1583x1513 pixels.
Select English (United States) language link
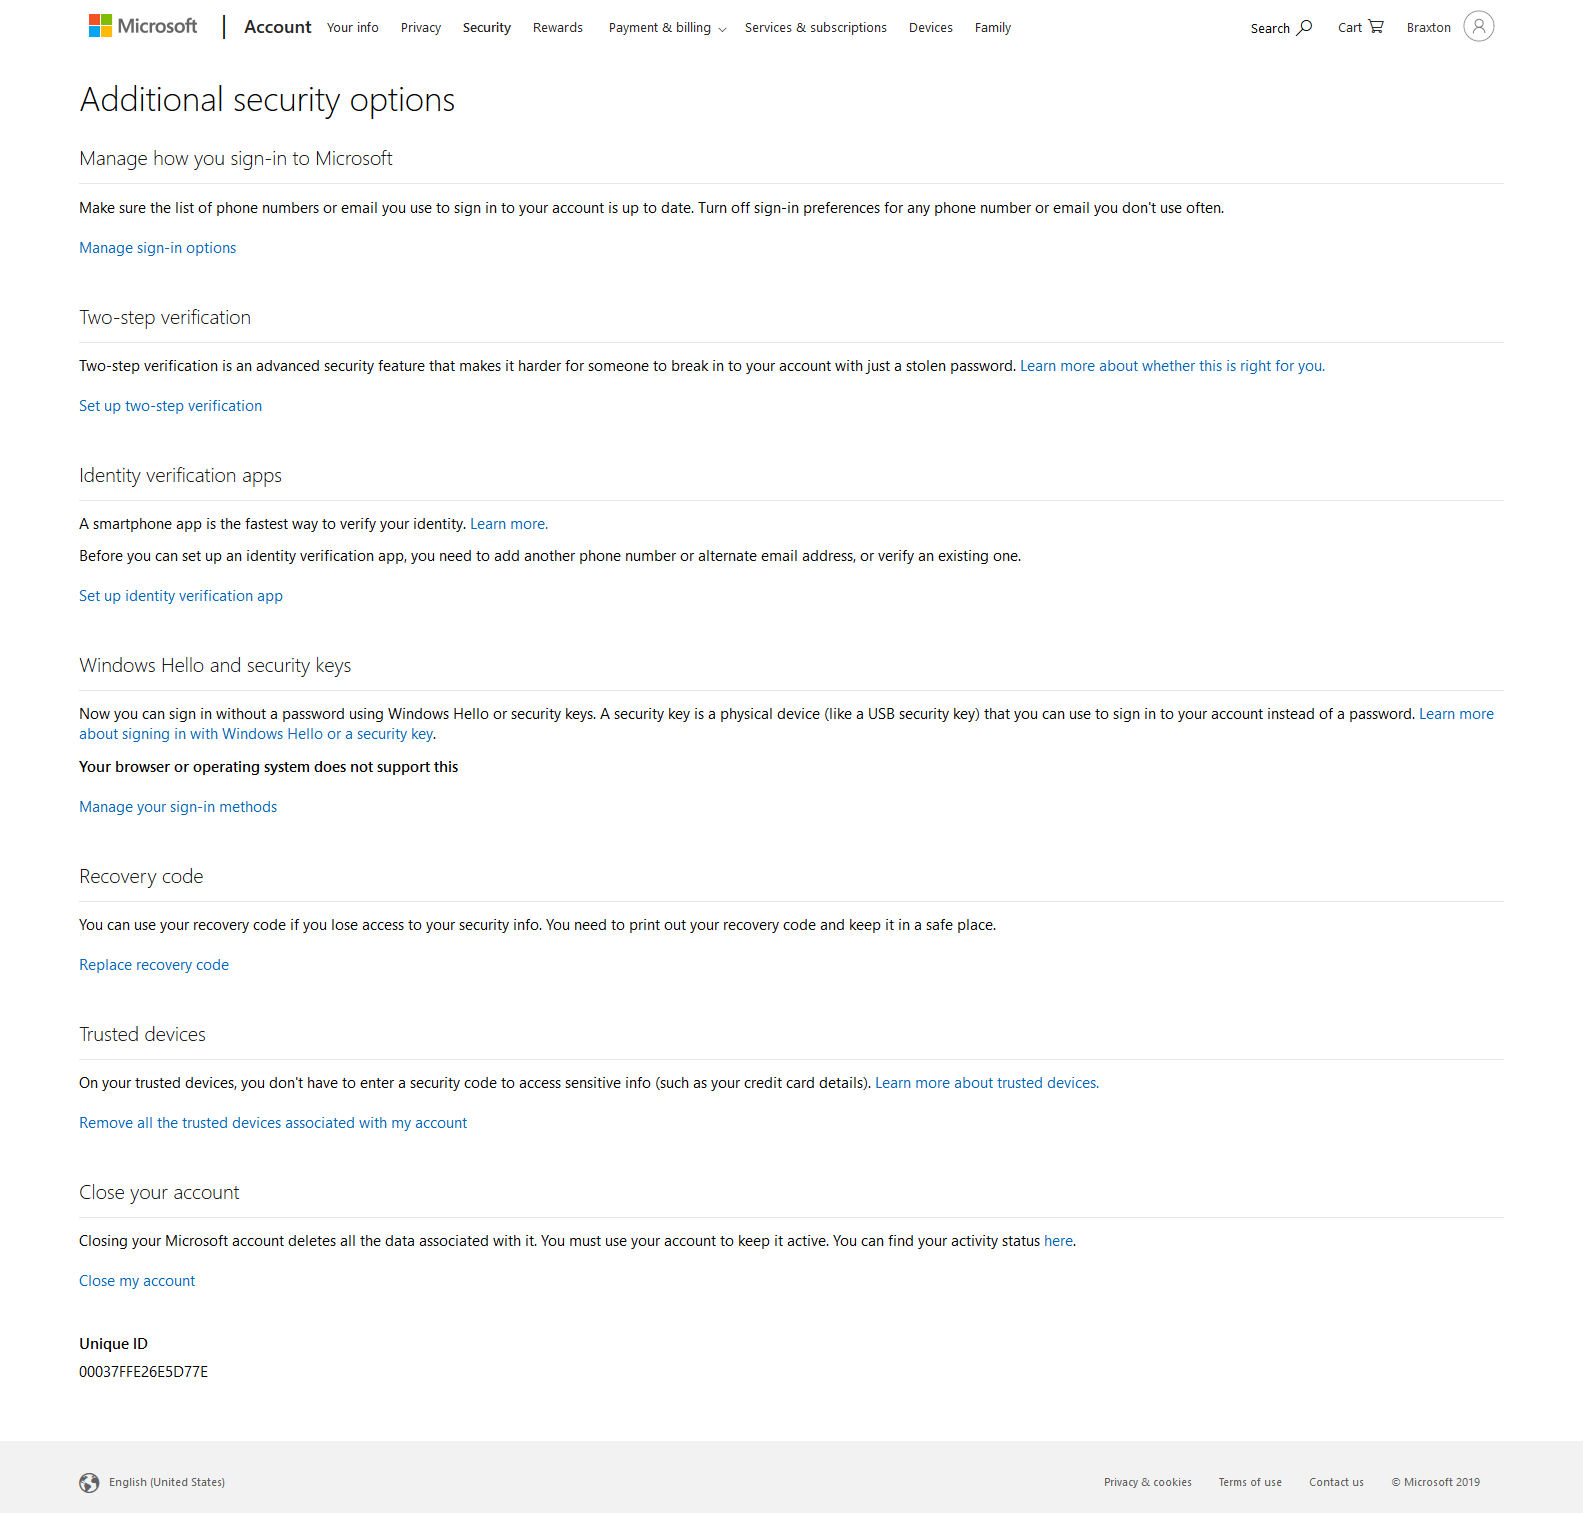point(167,1482)
